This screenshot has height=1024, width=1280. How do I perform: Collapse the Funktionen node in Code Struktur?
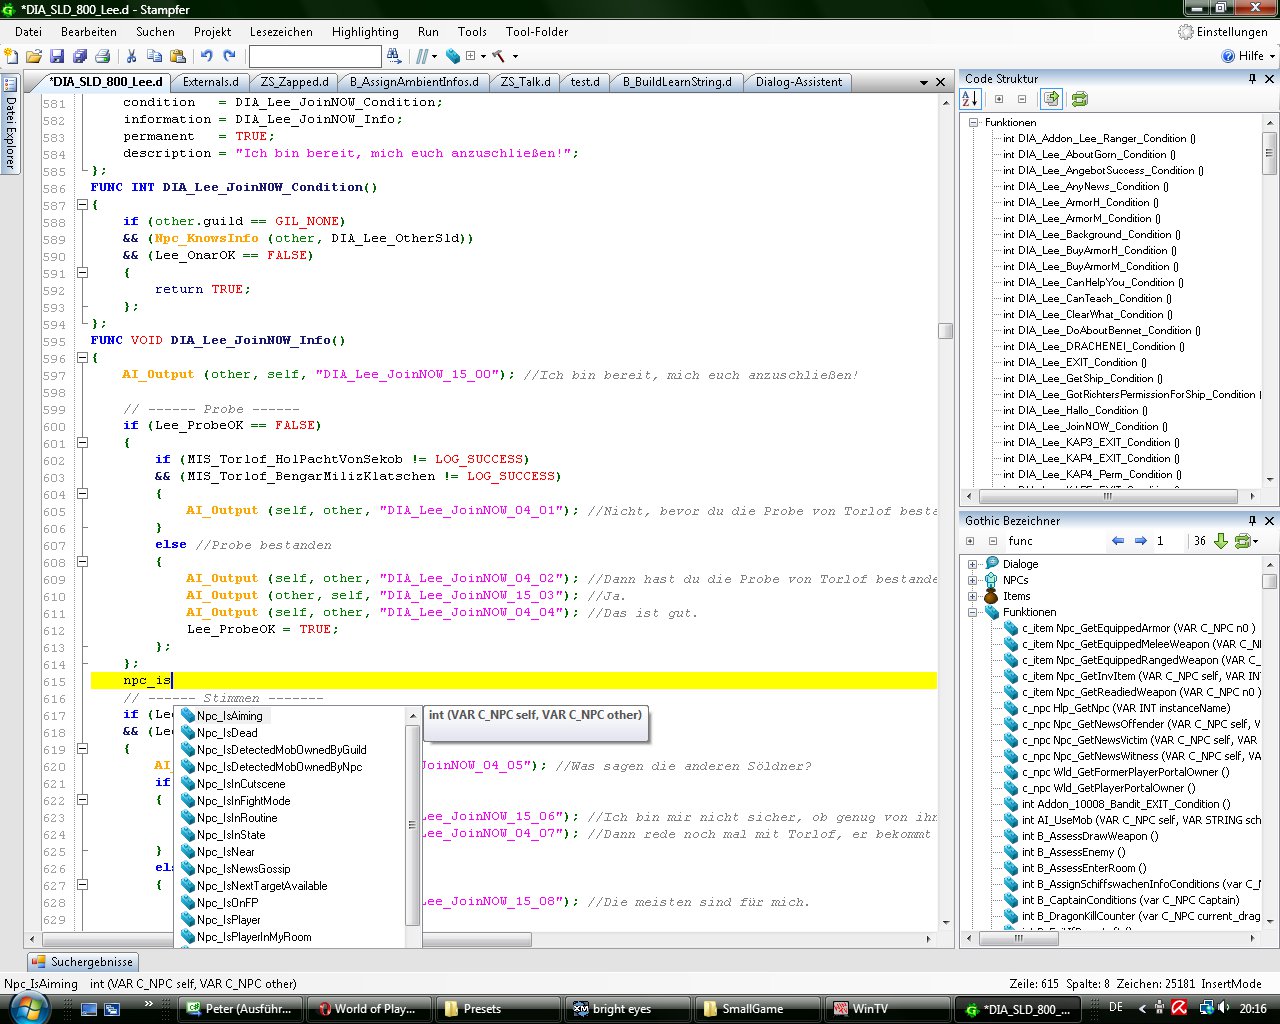(972, 122)
